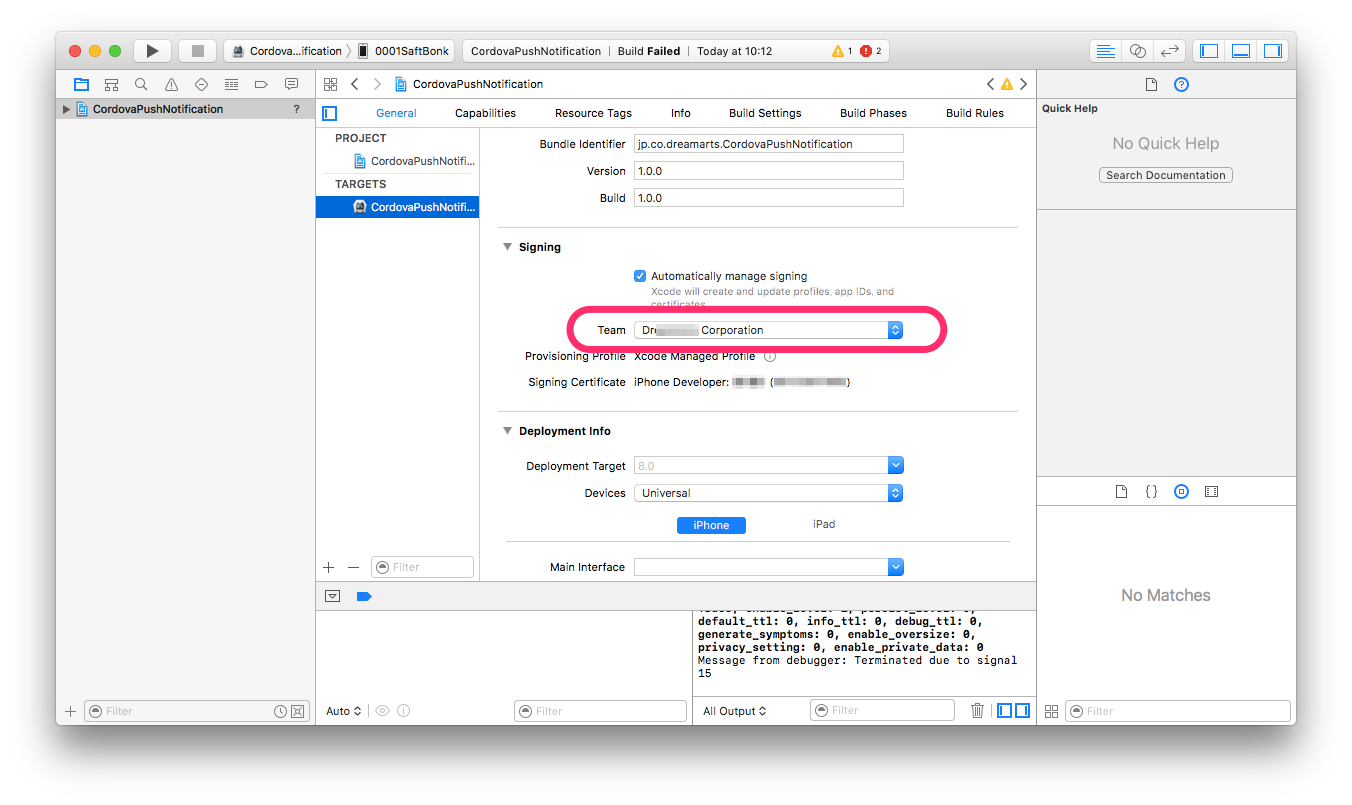Toggle the Utilities pane visibility
The image size is (1352, 805).
pos(1273,51)
